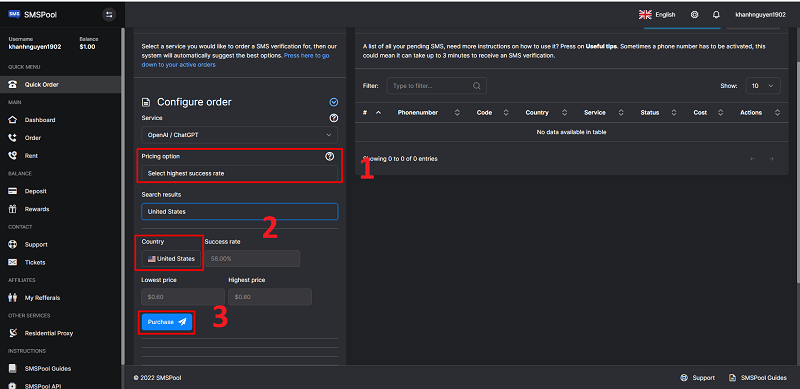The height and width of the screenshot is (389, 800).
Task: Click the Residential Proxy sidebar icon
Action: click(x=13, y=333)
